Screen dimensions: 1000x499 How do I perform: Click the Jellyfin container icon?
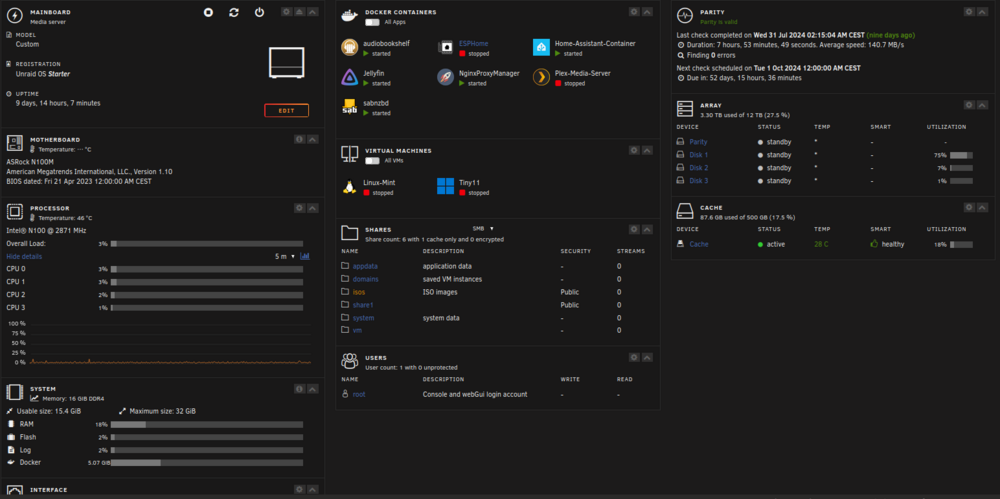tap(349, 77)
